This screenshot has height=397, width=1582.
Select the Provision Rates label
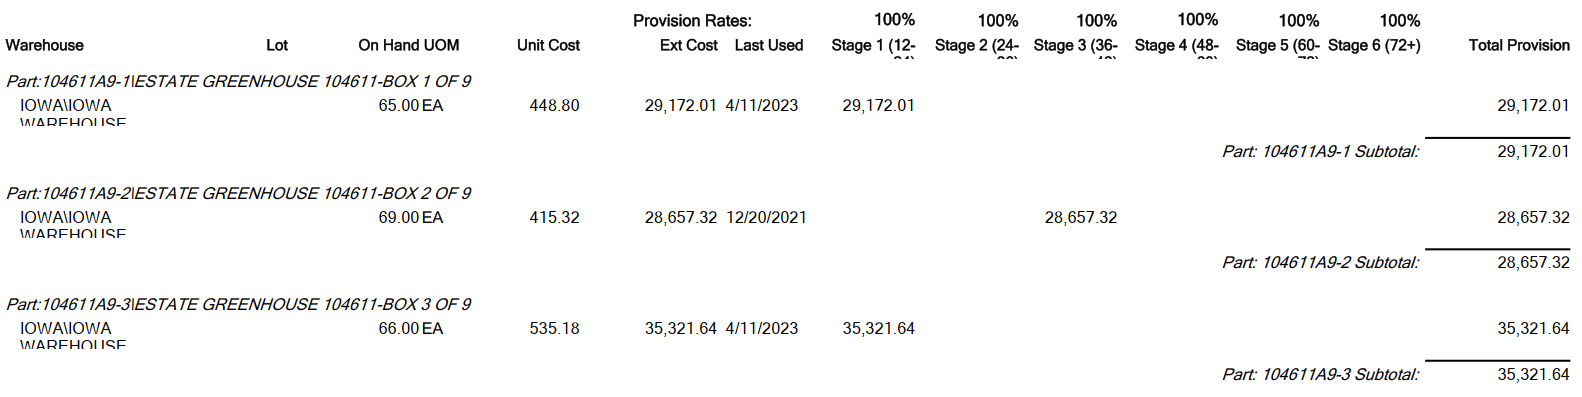coord(692,20)
